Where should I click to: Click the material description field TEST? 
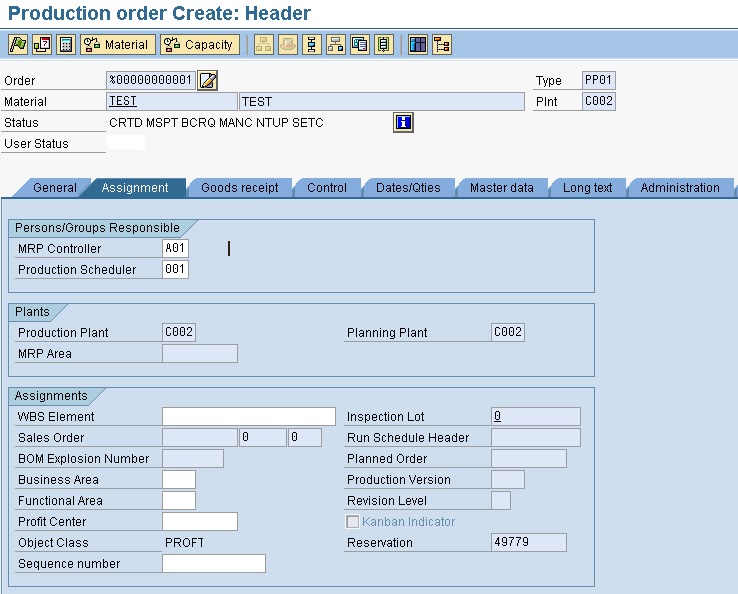382,101
